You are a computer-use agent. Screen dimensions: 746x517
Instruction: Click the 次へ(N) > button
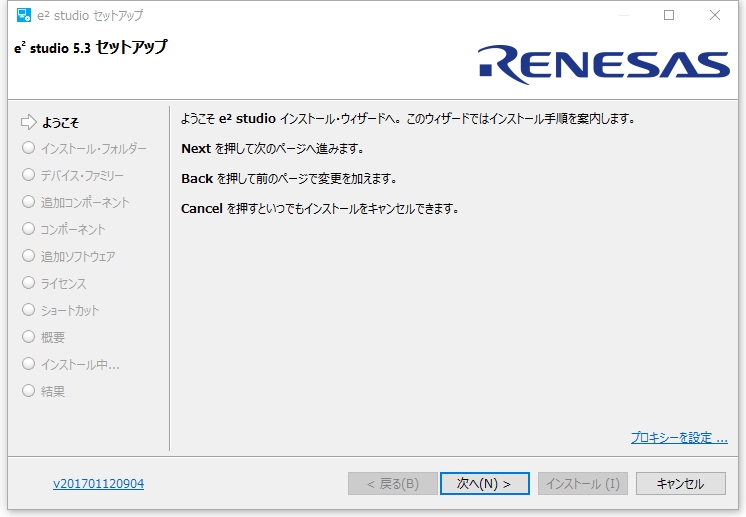484,484
